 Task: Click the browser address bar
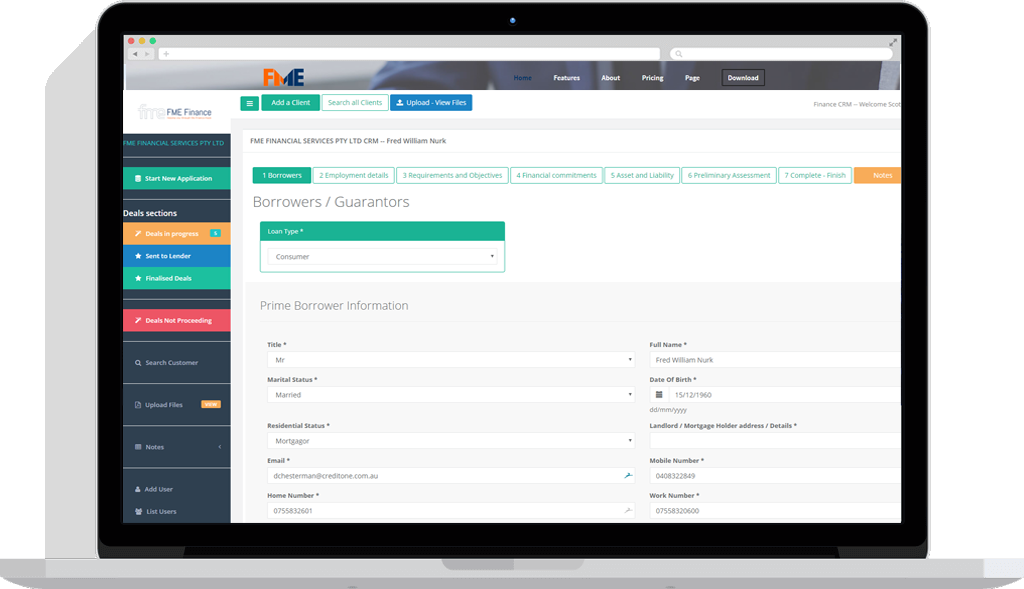pos(409,54)
